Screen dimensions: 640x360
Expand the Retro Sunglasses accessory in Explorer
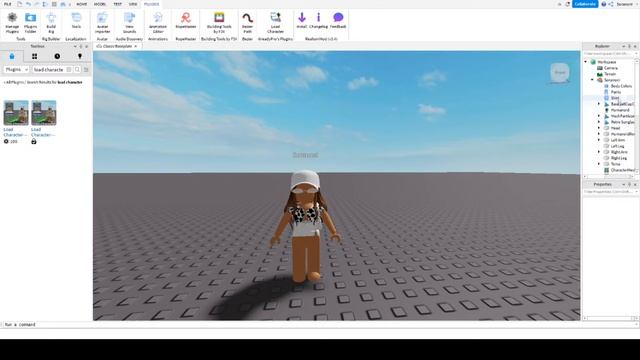[x=599, y=122]
